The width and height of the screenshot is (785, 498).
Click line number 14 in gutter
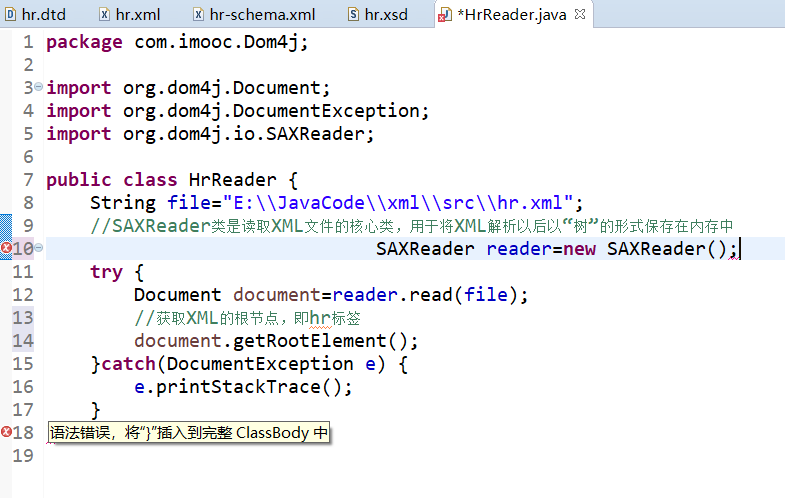(23, 341)
